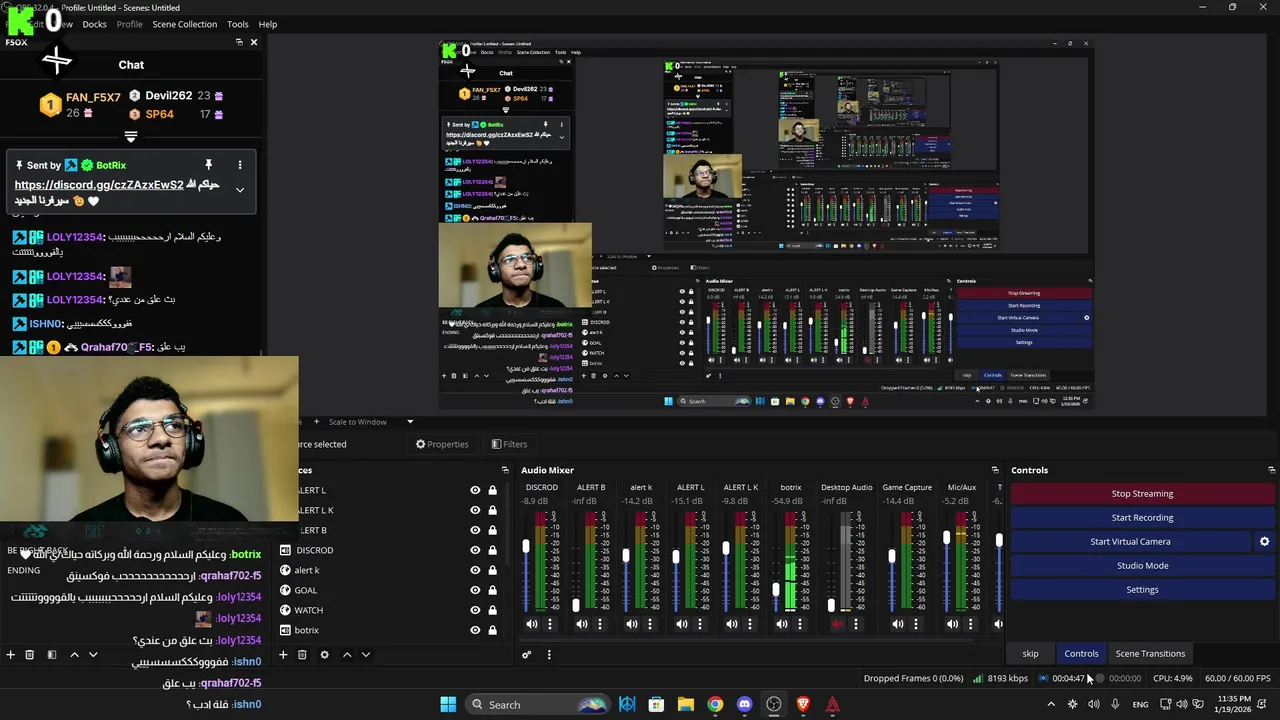Expand the pinned message chevron

(240, 190)
